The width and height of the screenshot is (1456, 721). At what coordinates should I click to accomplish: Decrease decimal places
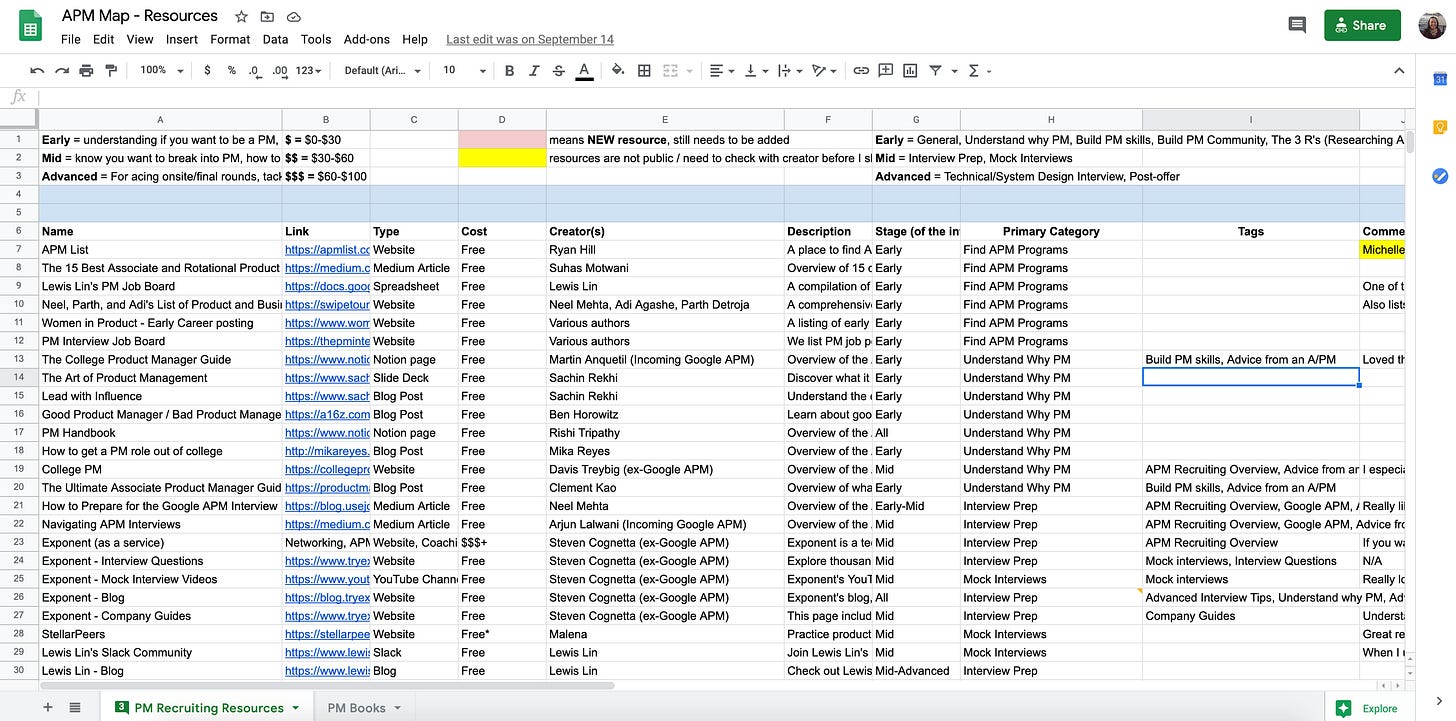coord(255,71)
